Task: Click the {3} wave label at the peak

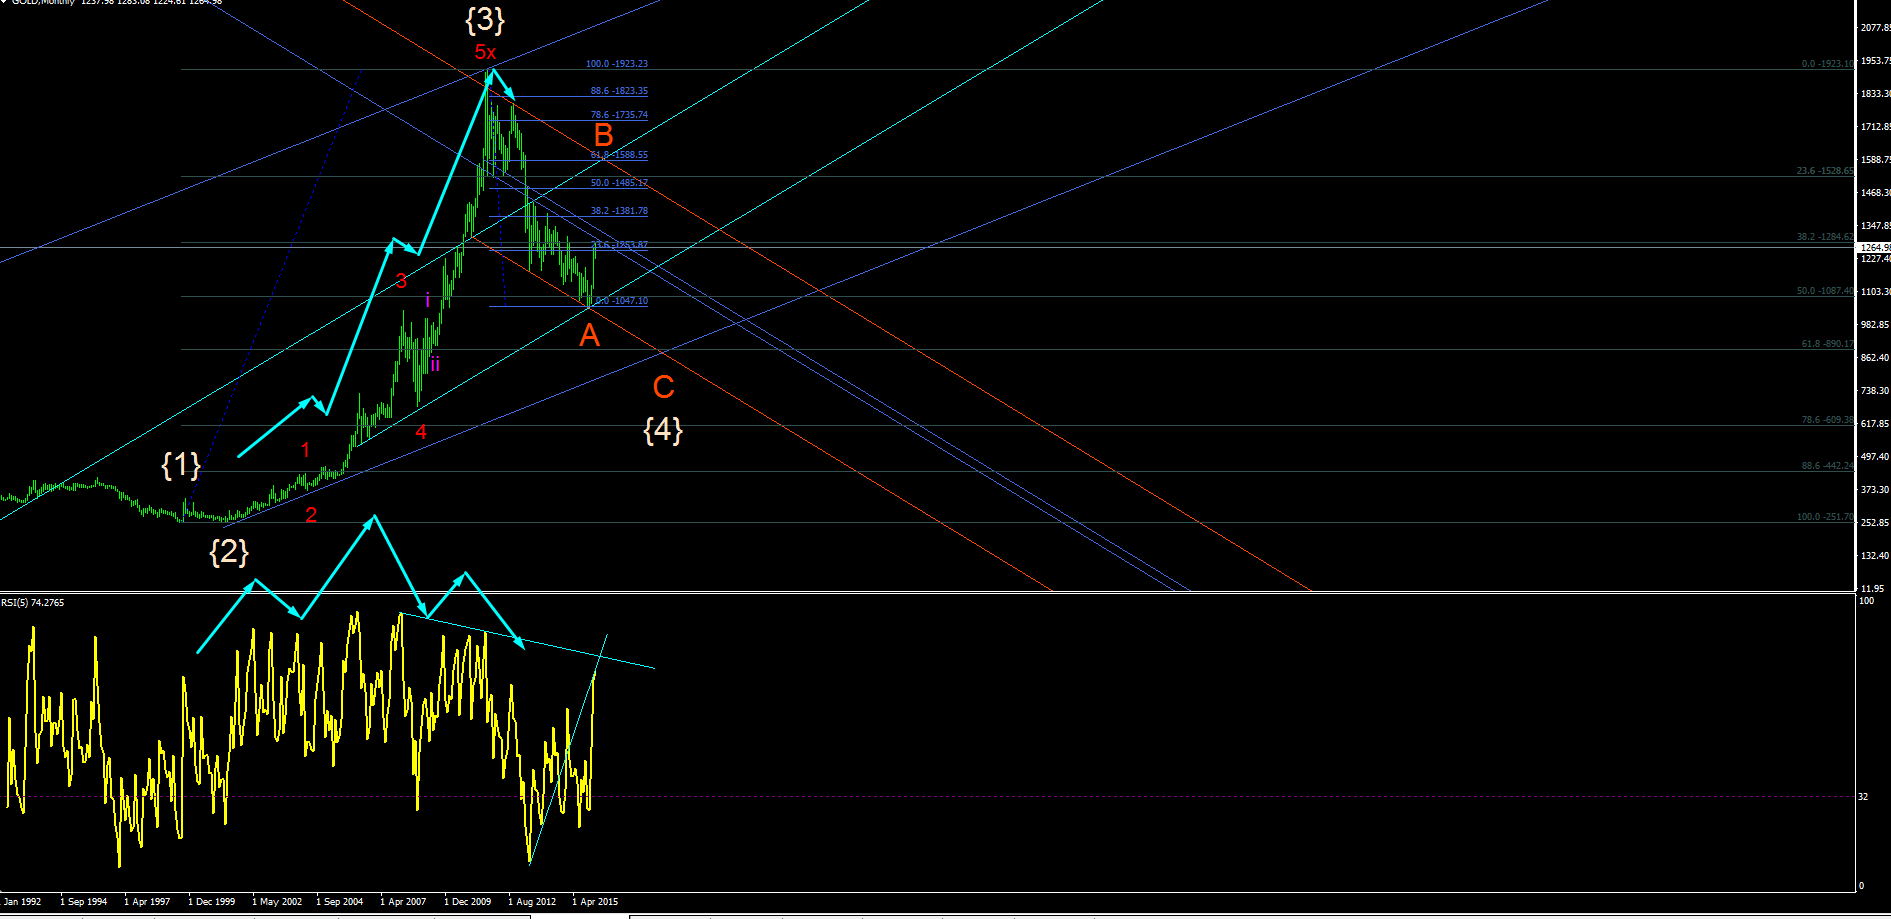Action: coord(485,19)
